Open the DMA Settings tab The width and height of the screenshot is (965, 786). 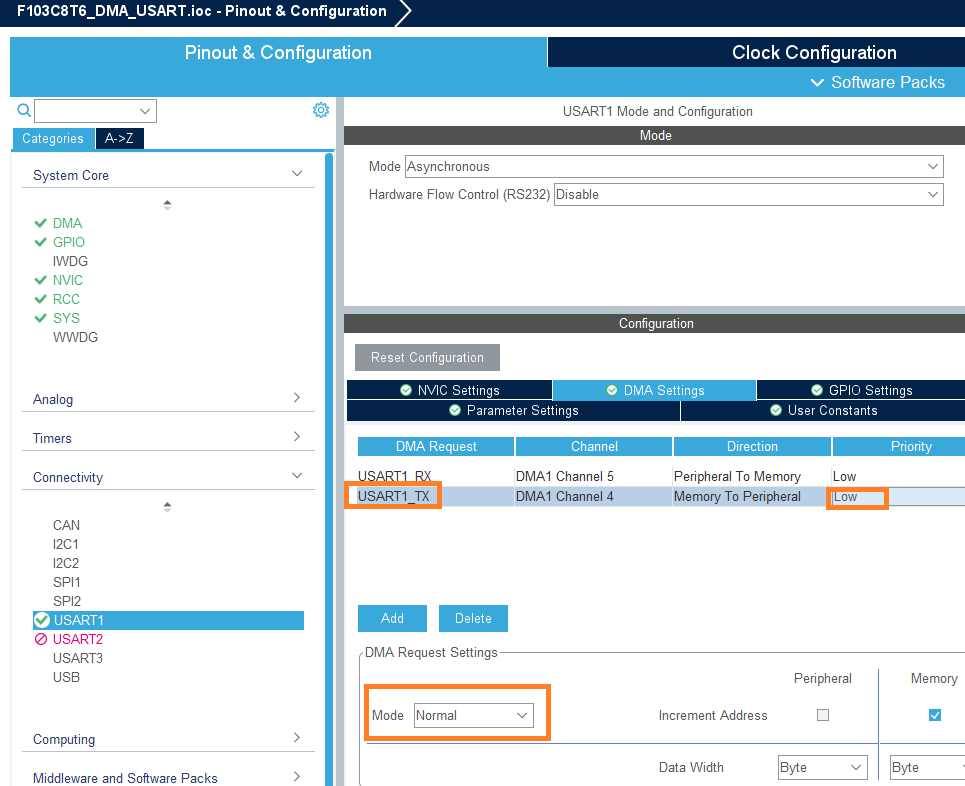click(654, 390)
